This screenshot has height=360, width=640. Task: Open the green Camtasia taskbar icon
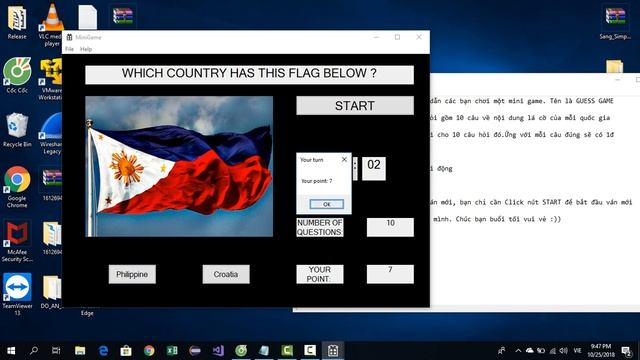pyautogui.click(x=287, y=351)
